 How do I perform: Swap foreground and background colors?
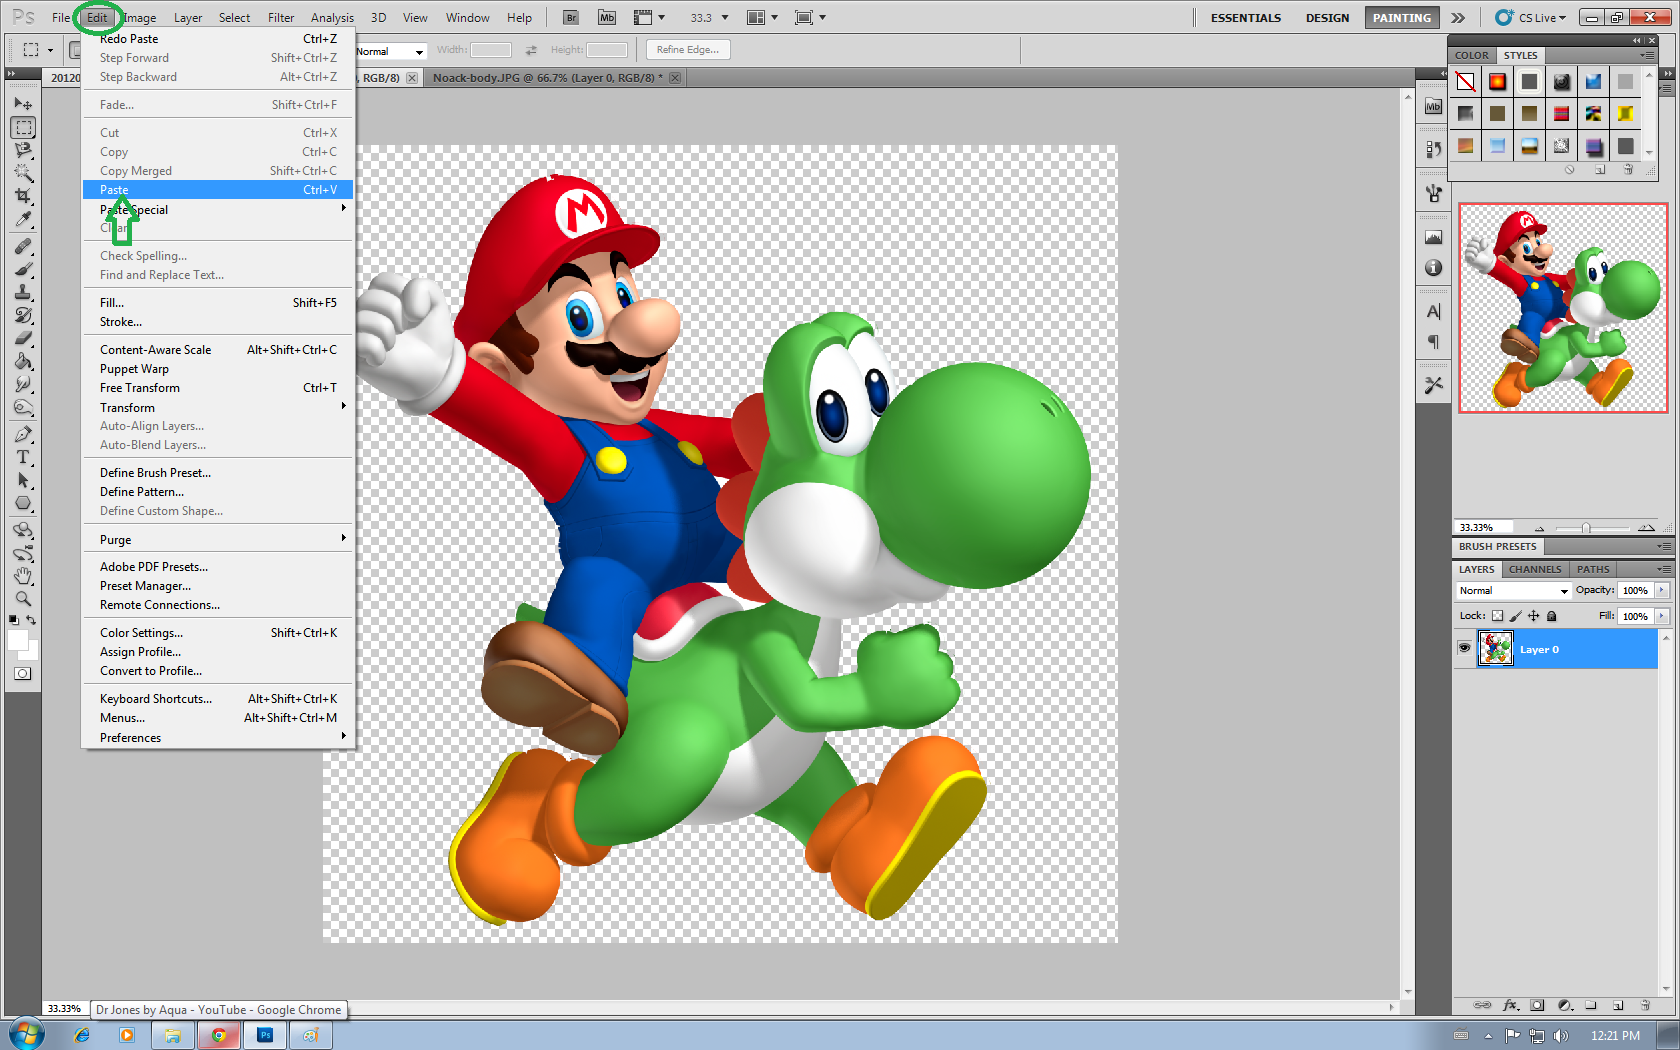click(x=32, y=621)
